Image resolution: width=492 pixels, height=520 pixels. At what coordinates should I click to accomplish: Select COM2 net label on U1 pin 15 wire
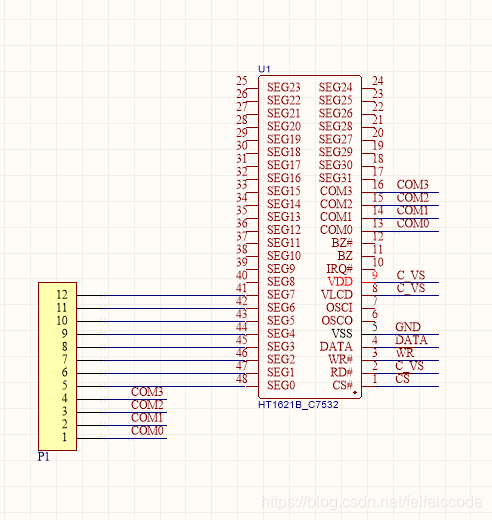[413, 198]
